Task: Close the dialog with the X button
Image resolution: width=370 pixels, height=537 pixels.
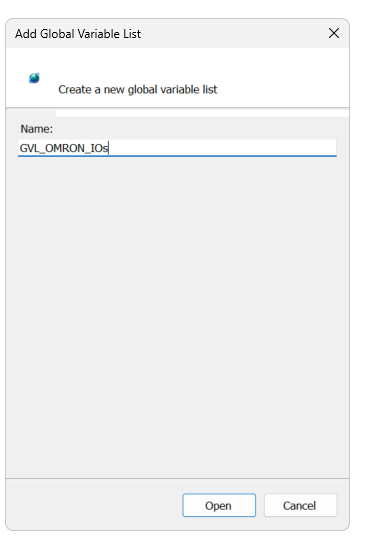Action: (334, 33)
